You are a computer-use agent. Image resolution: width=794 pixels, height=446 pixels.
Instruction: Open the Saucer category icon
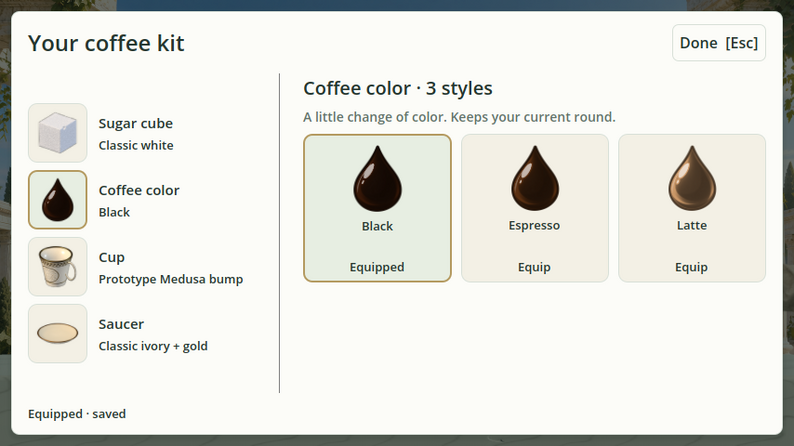pos(58,333)
